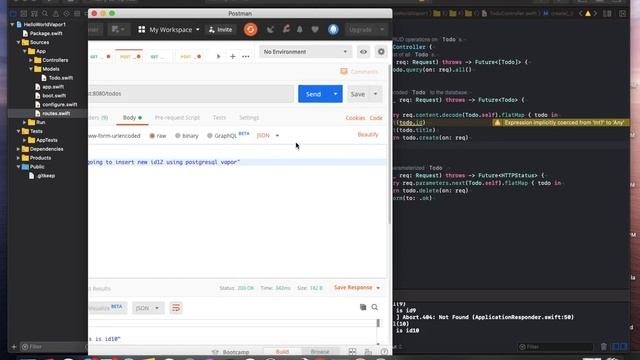Select the GraphQL body radio button

click(209, 136)
